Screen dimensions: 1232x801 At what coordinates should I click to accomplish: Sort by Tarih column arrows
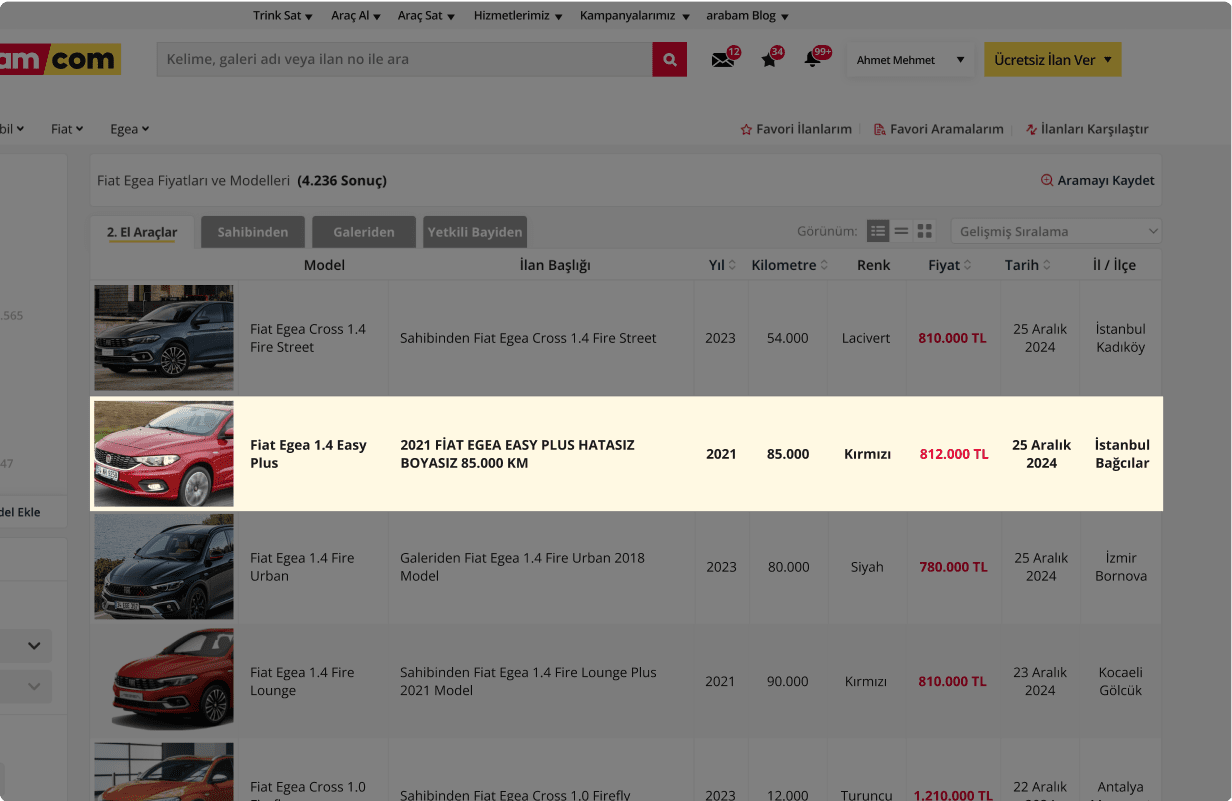[x=1047, y=265]
